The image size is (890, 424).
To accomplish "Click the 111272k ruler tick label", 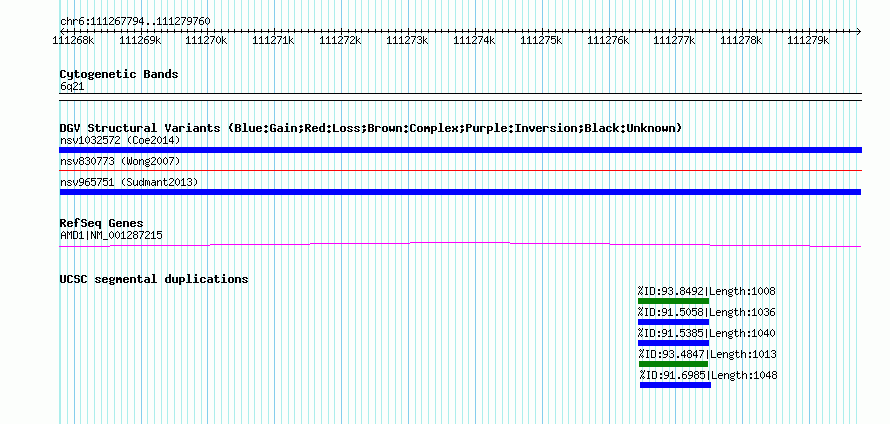I will tap(341, 40).
